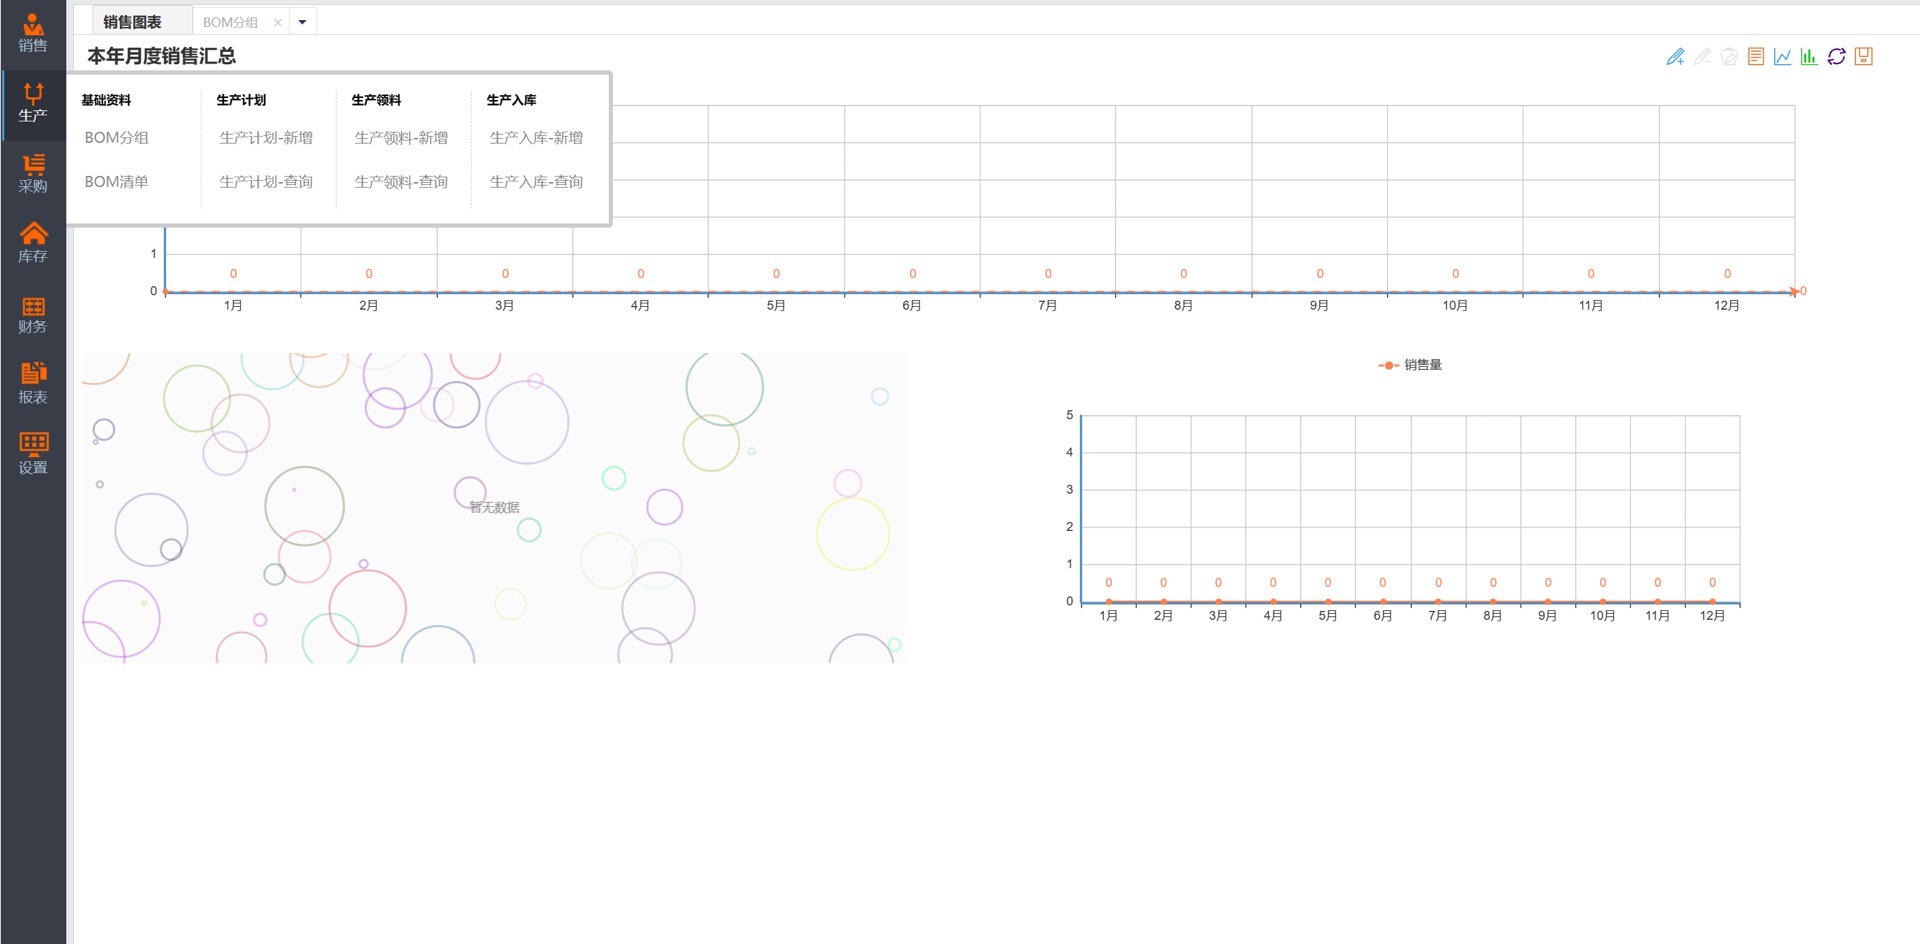1920x944 pixels.
Task: Open BOM清单 from the menu
Action: tap(116, 182)
